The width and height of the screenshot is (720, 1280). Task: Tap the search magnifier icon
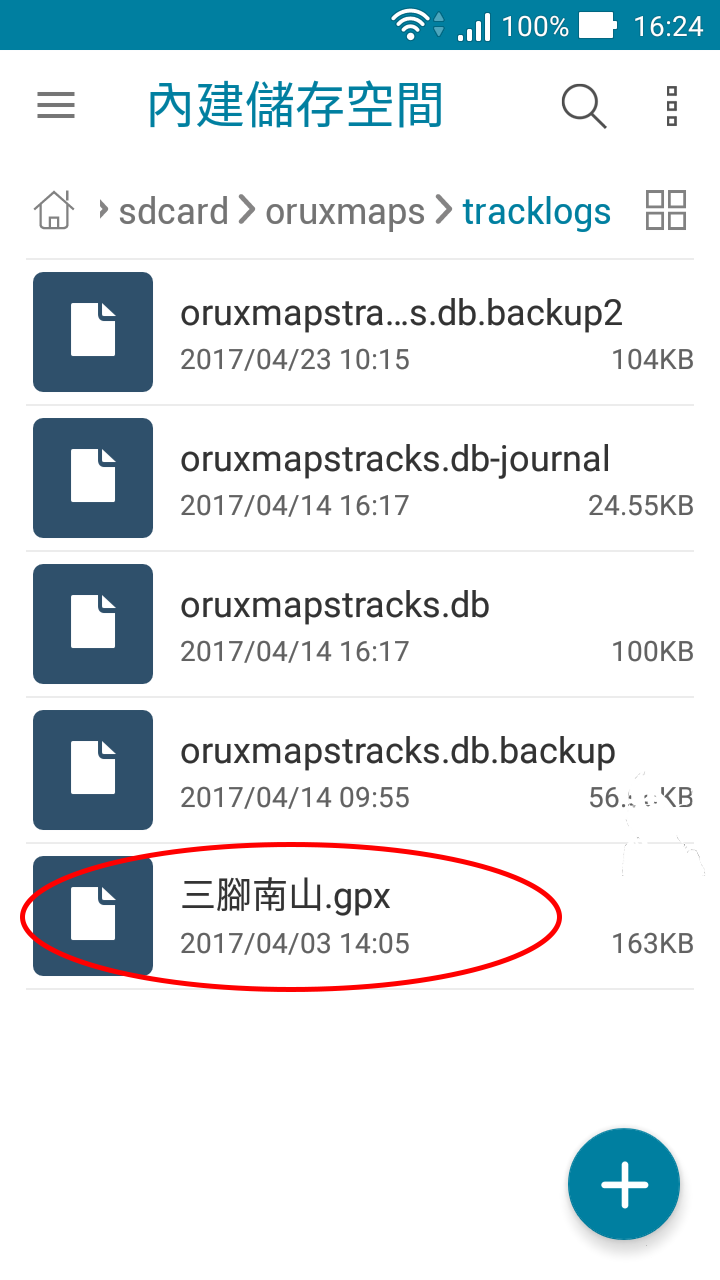tap(584, 106)
